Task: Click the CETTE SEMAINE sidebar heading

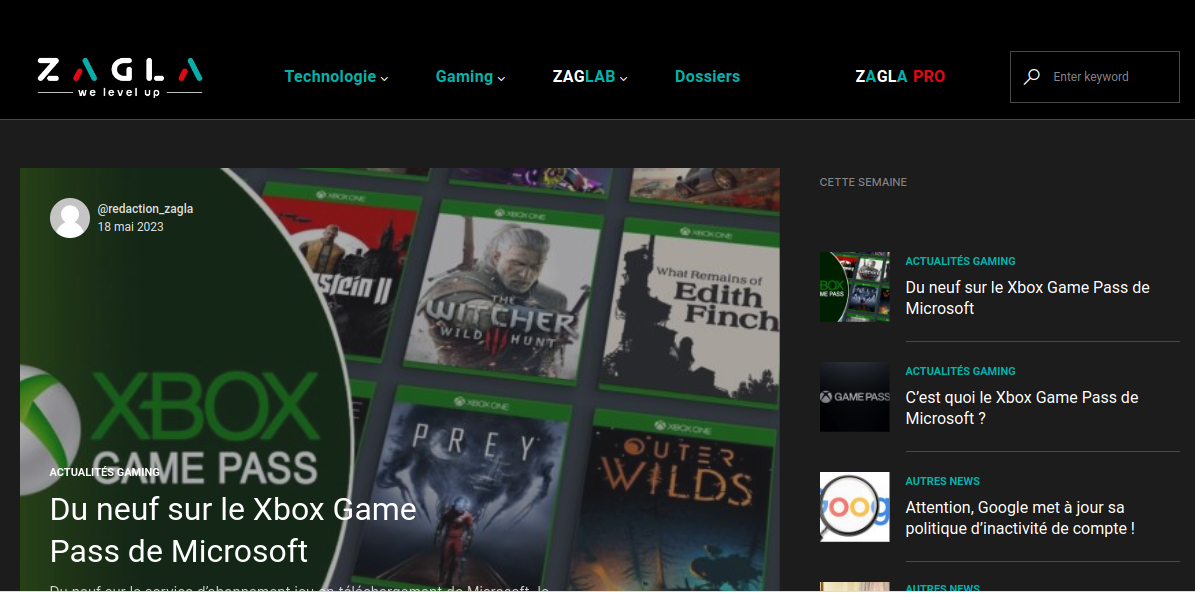Action: click(863, 182)
